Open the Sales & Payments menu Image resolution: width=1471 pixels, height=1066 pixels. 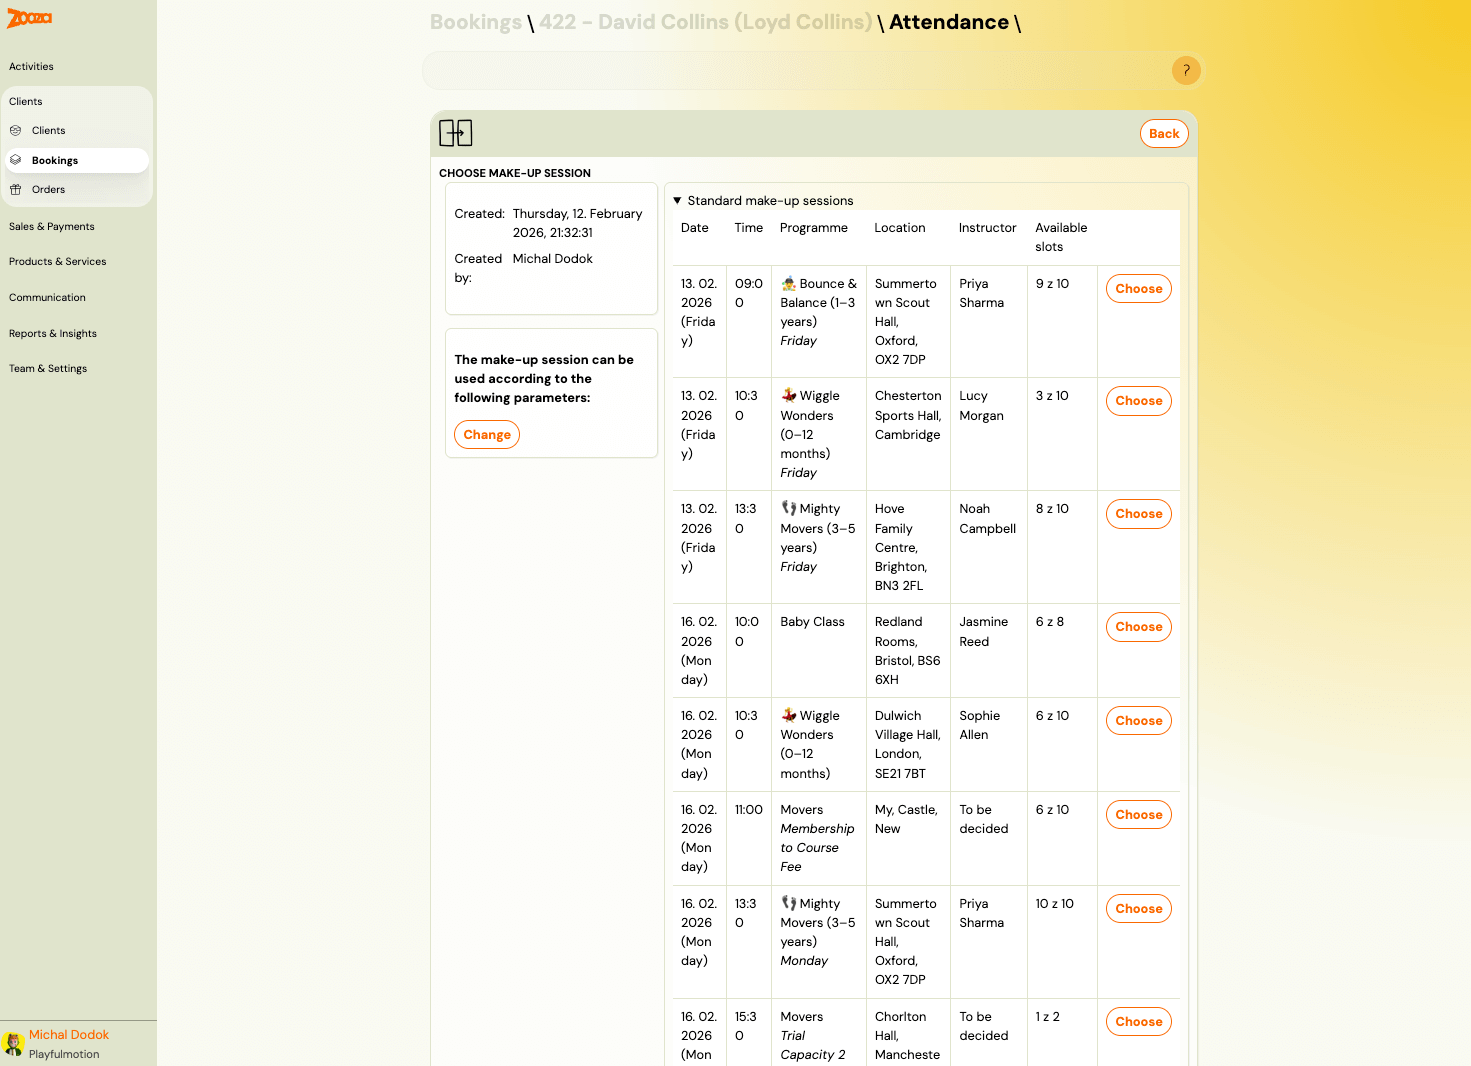point(52,227)
